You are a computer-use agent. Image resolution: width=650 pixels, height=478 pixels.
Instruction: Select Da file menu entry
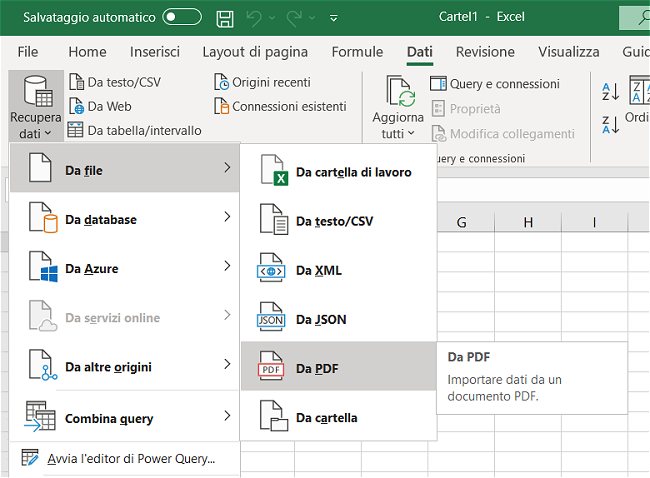[x=124, y=168]
